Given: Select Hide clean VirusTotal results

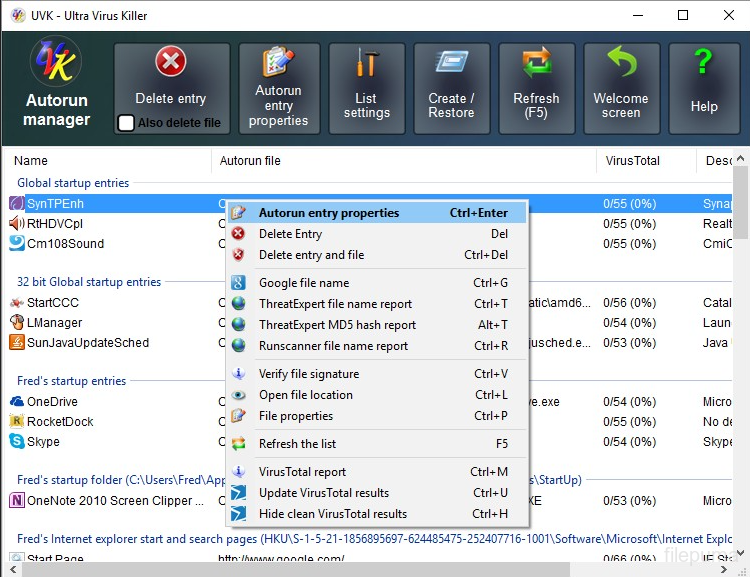Looking at the screenshot, I should tap(332, 514).
